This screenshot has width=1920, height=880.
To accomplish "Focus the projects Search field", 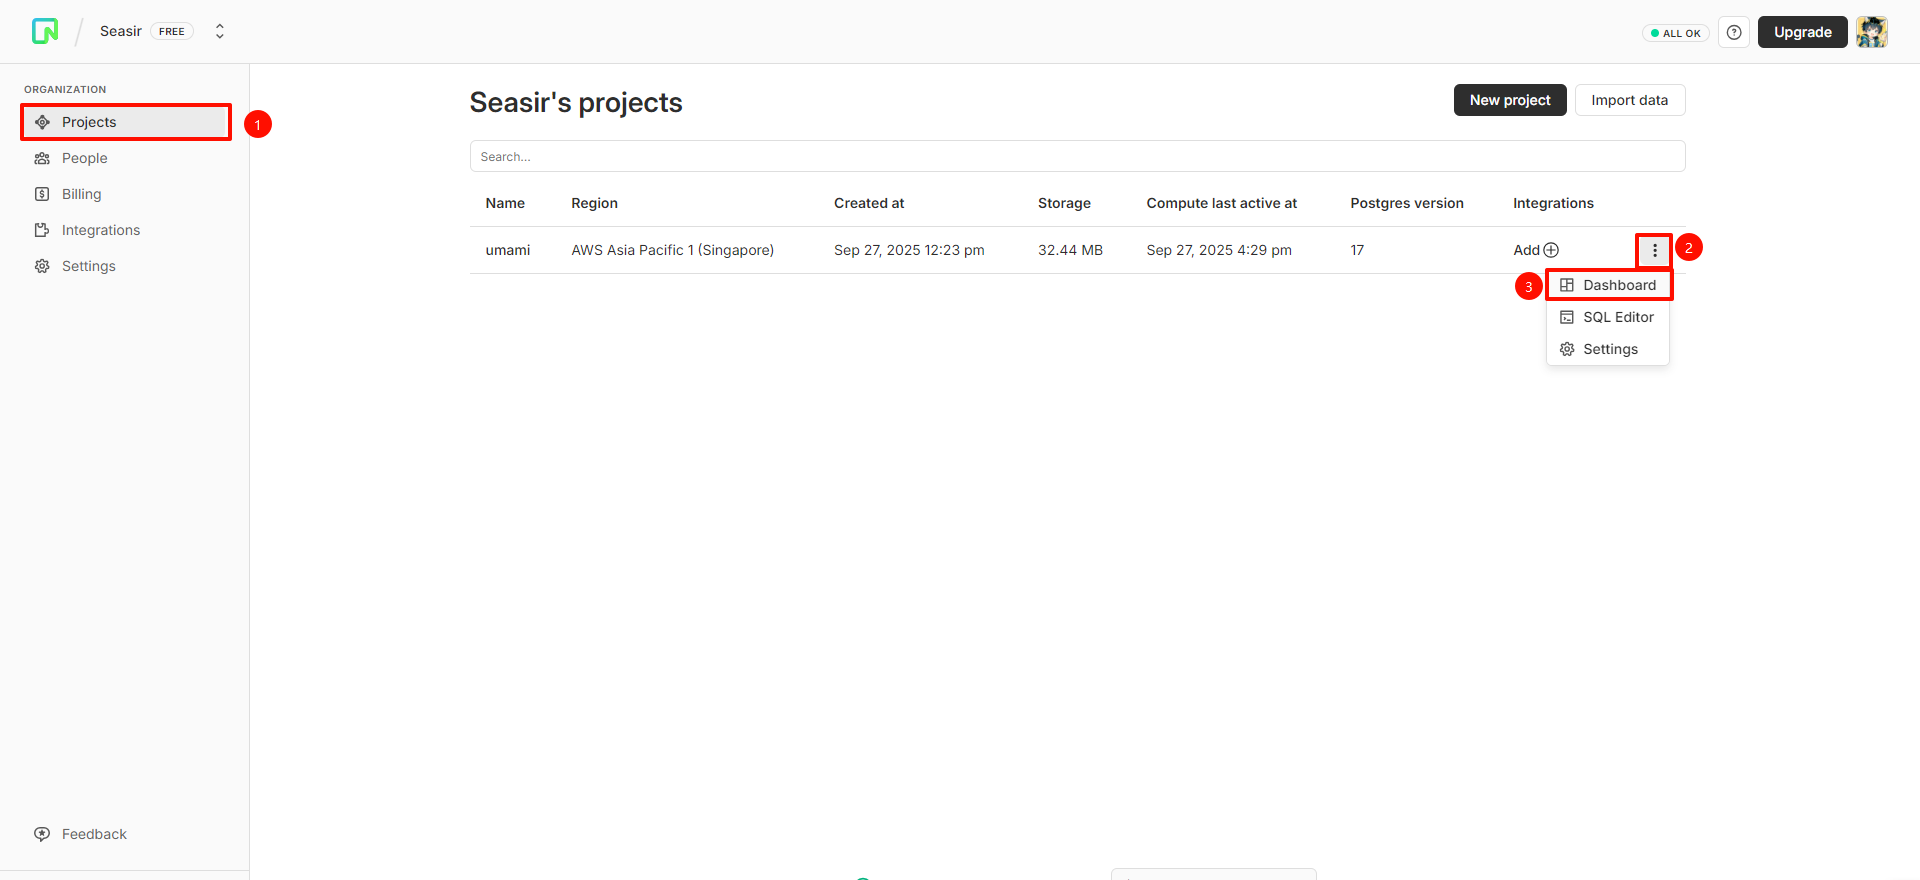I will (1076, 157).
